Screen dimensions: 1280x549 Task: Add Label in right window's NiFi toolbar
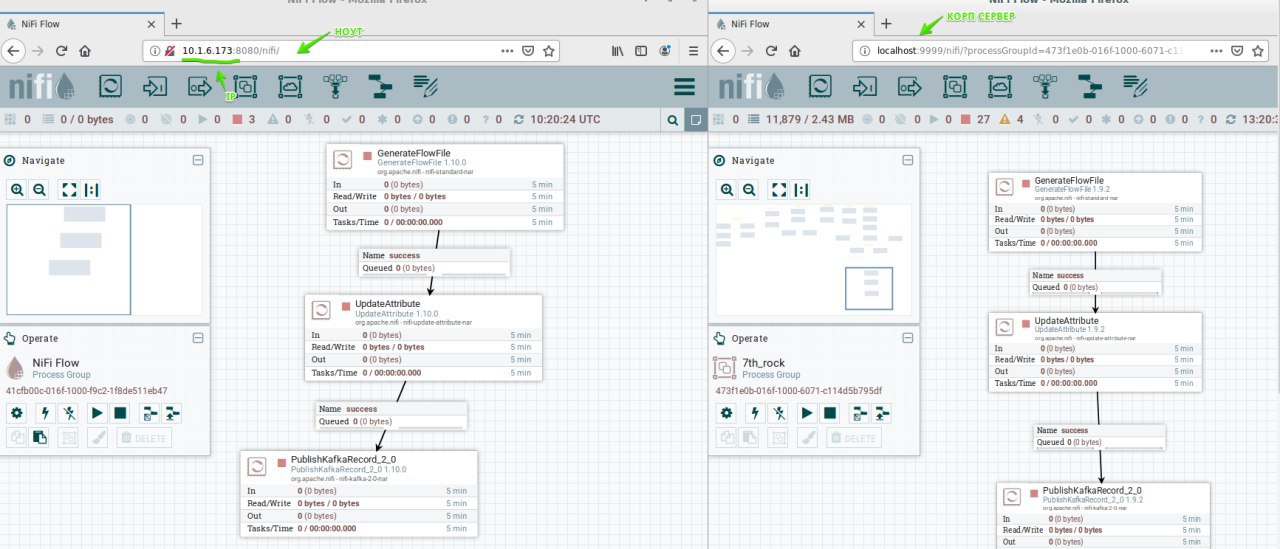1135,86
